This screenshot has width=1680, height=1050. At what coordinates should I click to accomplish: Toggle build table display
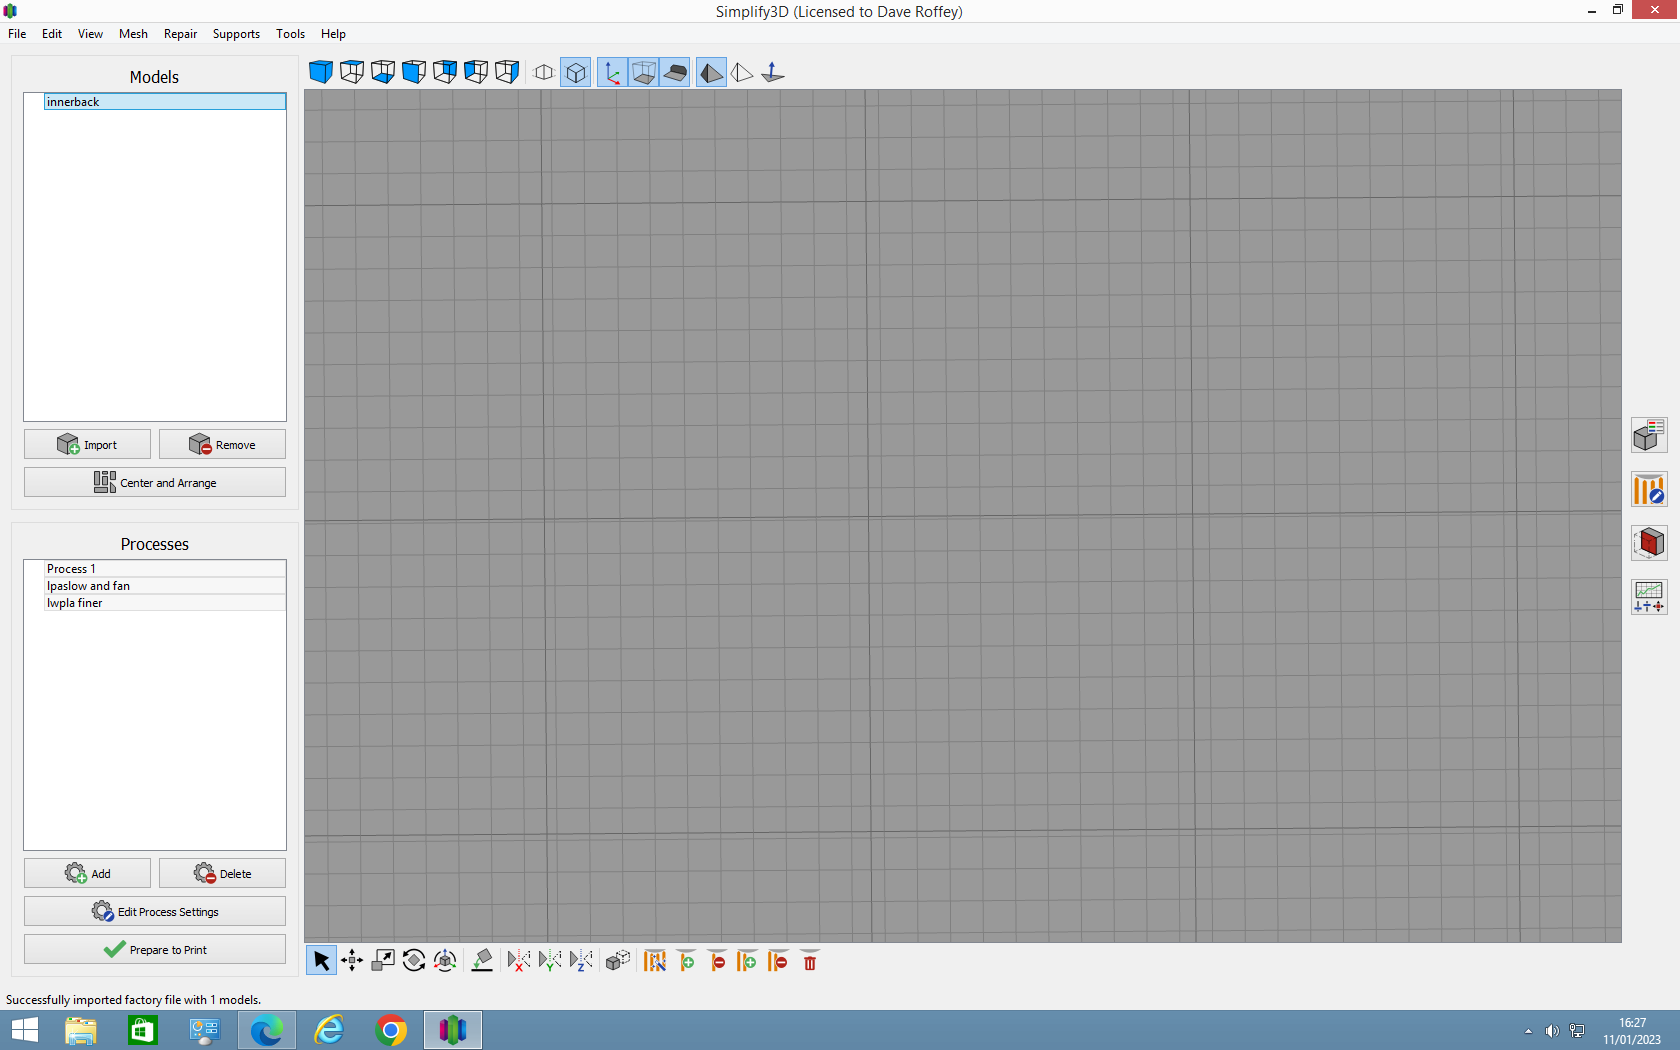(675, 72)
